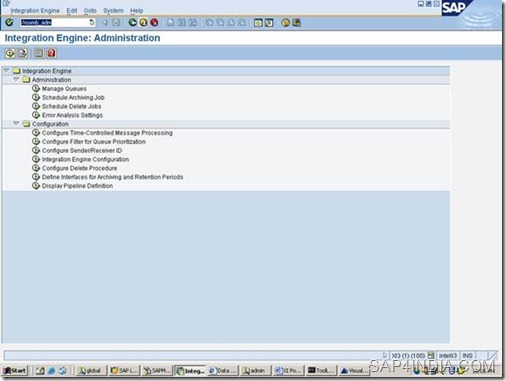The image size is (506, 381).
Task: Open the command field history dropdown
Action: [x=92, y=22]
